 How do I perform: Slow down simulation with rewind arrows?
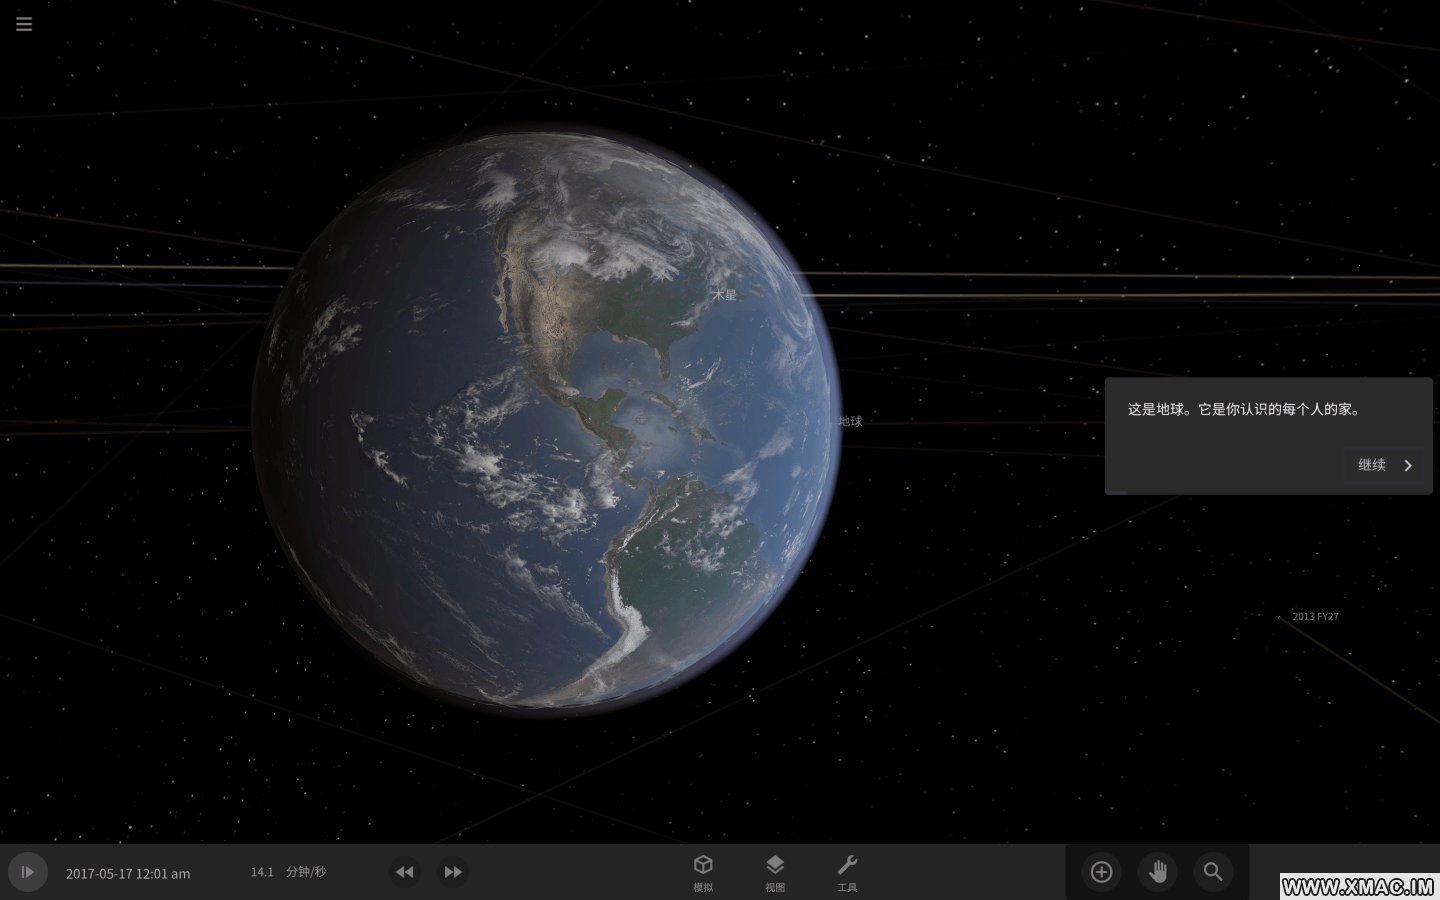coord(404,872)
